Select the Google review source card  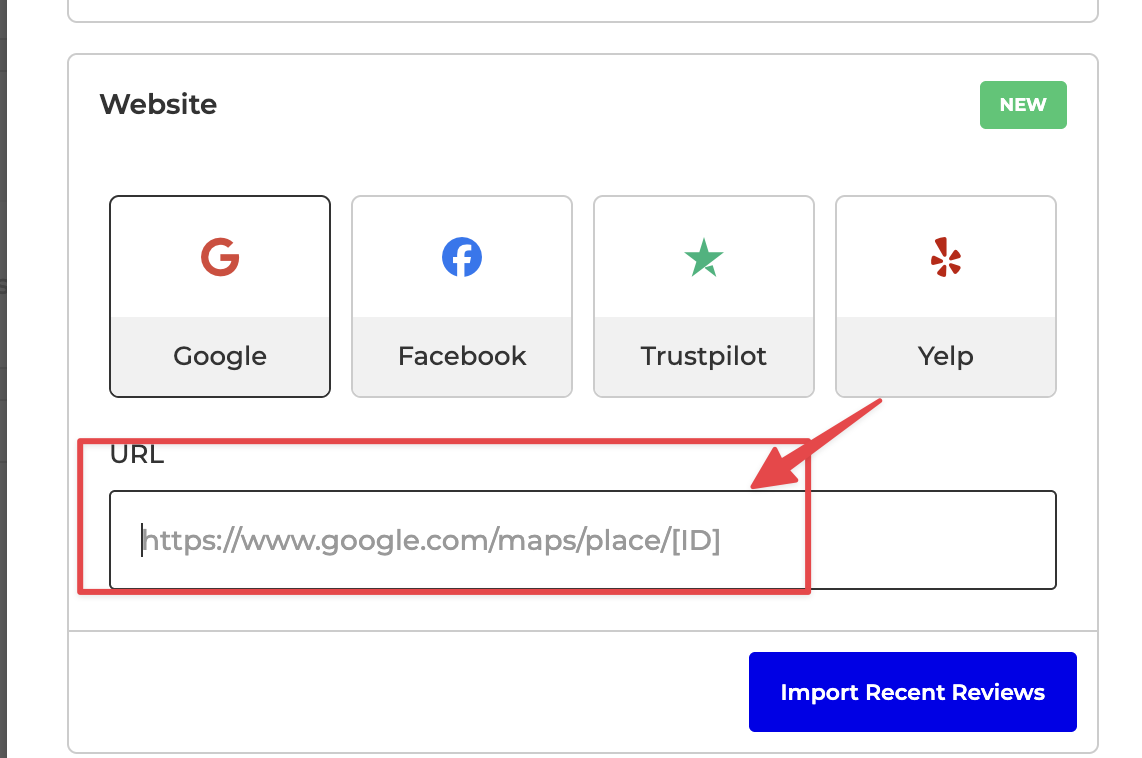(x=220, y=296)
